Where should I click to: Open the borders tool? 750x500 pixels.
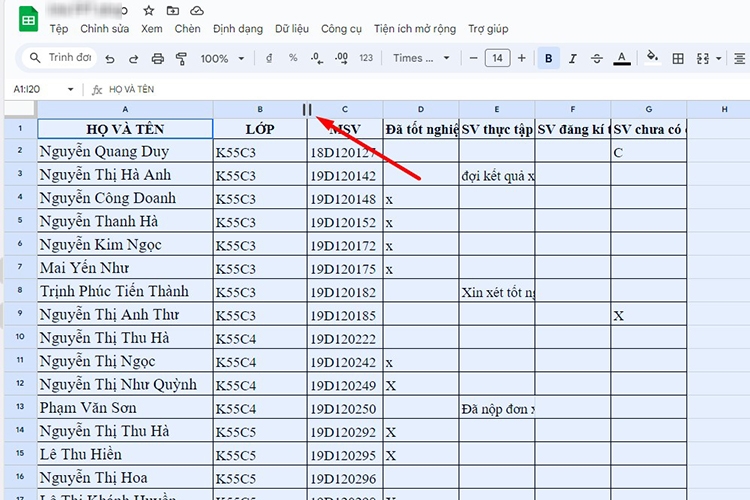pyautogui.click(x=678, y=58)
